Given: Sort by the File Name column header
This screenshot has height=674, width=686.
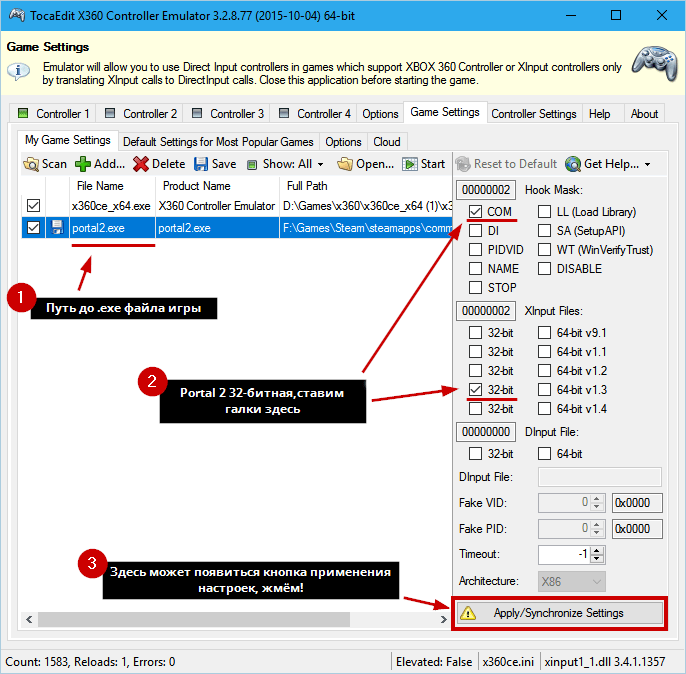Looking at the screenshot, I should click(x=112, y=186).
